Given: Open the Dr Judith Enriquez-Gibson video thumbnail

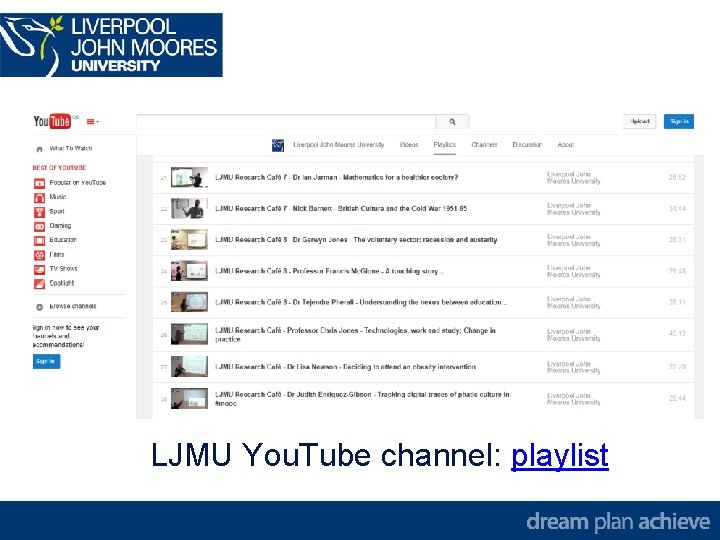Looking at the screenshot, I should pos(189,399).
